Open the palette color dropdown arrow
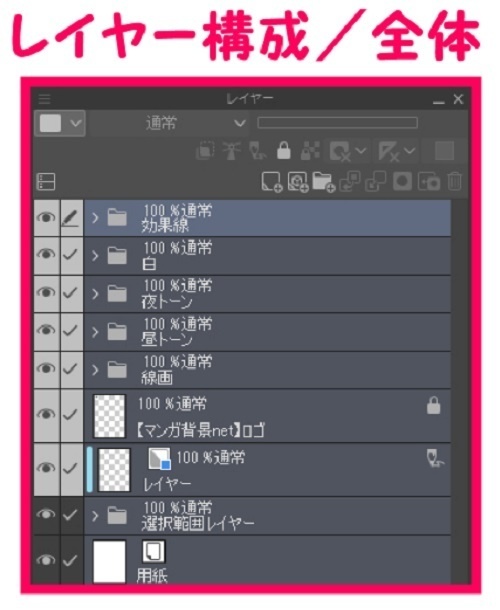The width and height of the screenshot is (500, 610). (75, 123)
